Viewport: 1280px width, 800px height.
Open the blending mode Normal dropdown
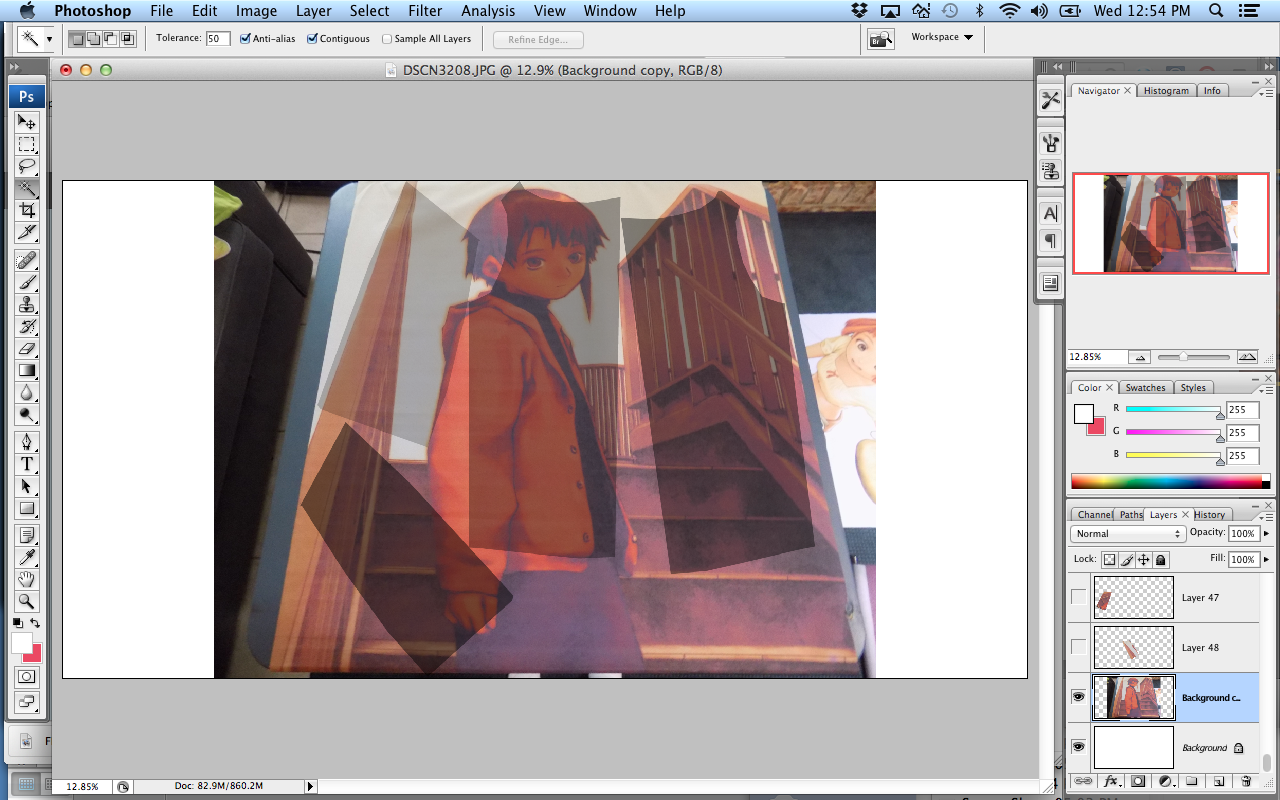click(1128, 534)
